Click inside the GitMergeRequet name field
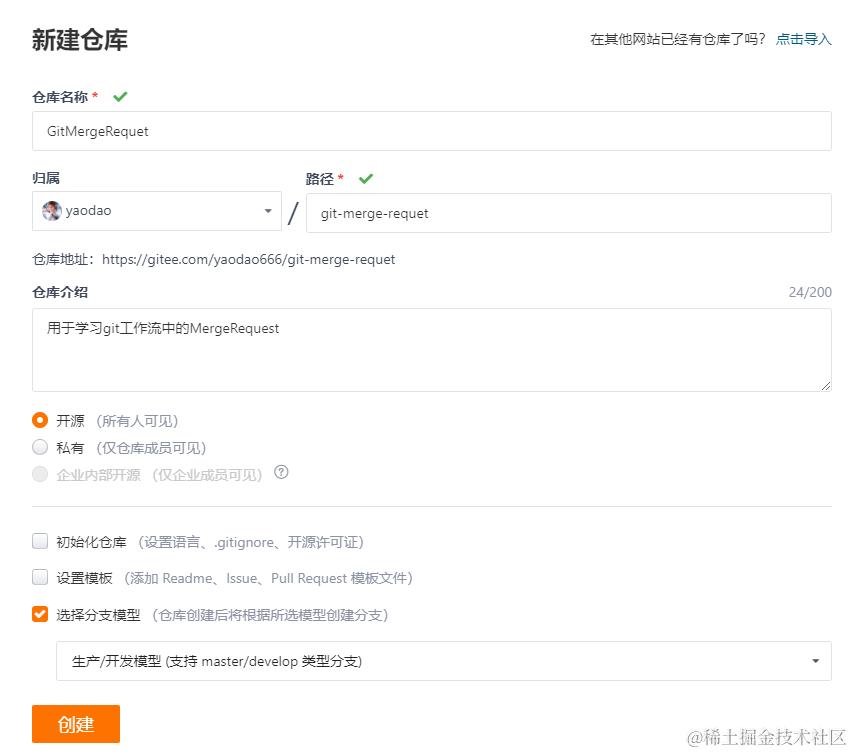 pos(430,131)
